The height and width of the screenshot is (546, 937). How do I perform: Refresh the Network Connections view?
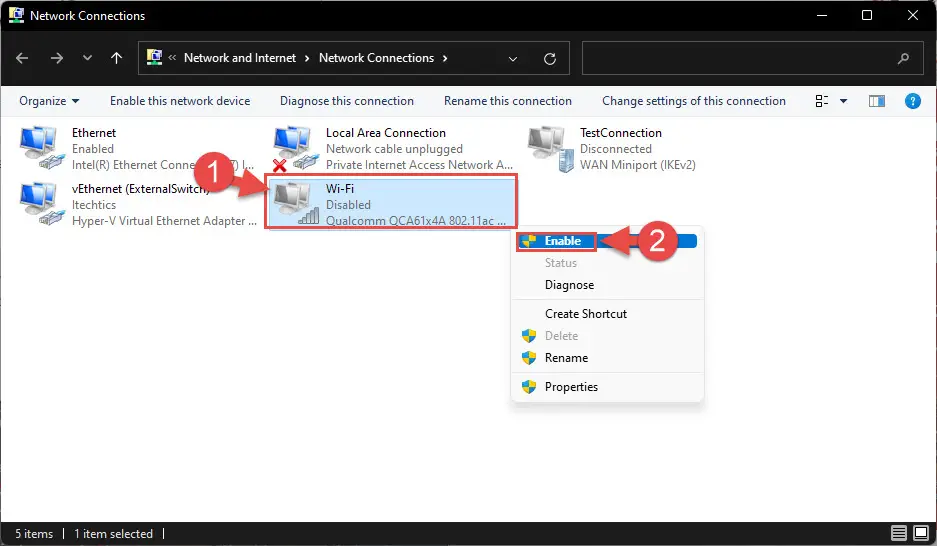(x=550, y=59)
